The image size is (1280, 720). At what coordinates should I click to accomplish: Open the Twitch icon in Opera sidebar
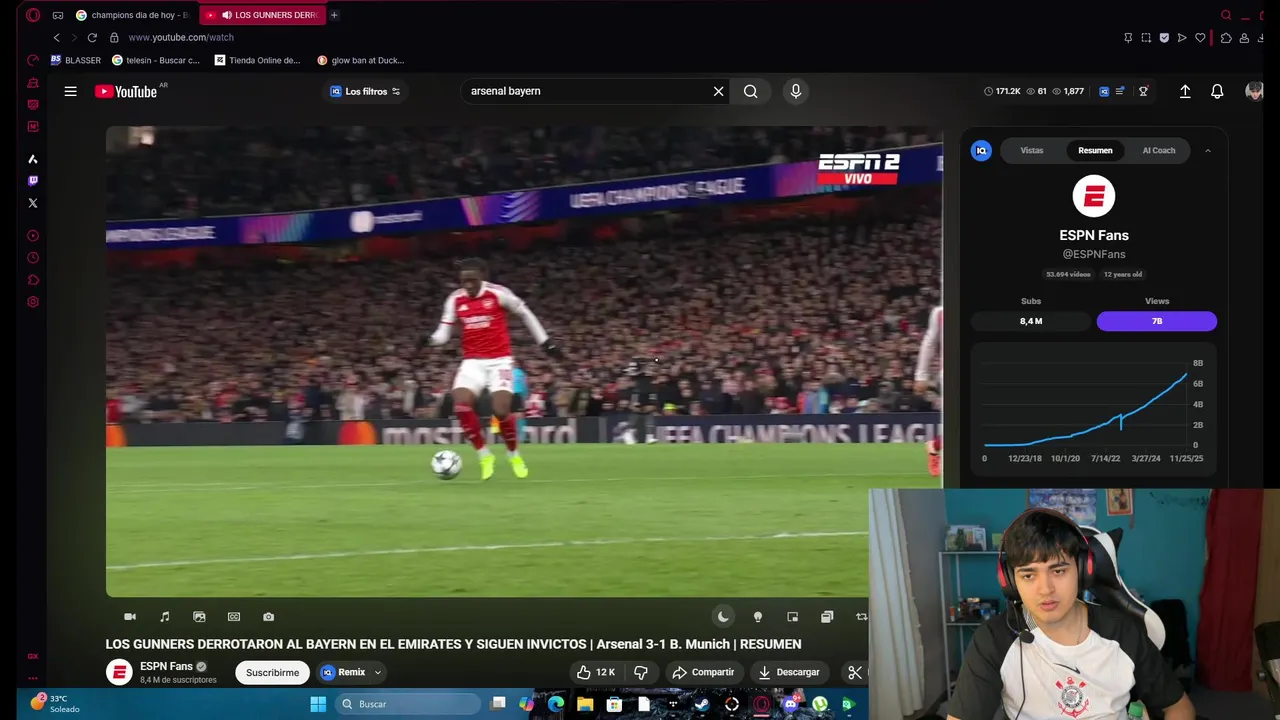pos(33,181)
